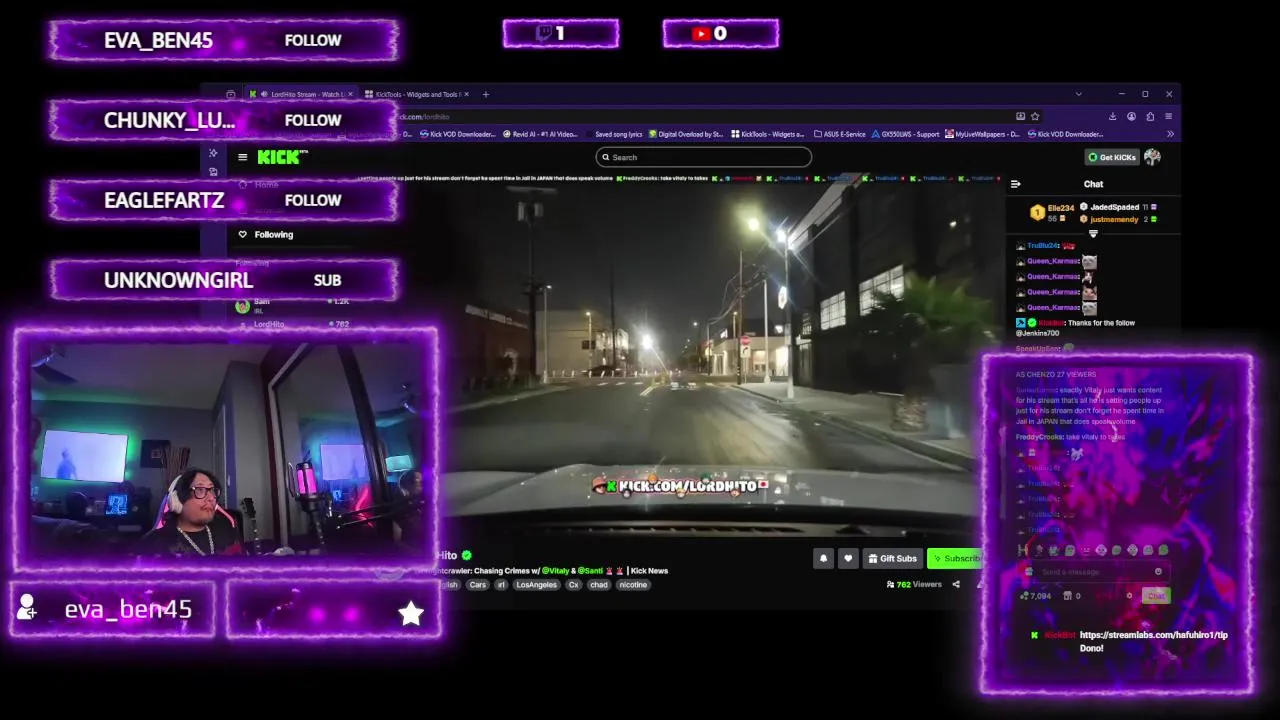
Task: Select the Sam channel in sidebar
Action: tap(290, 304)
